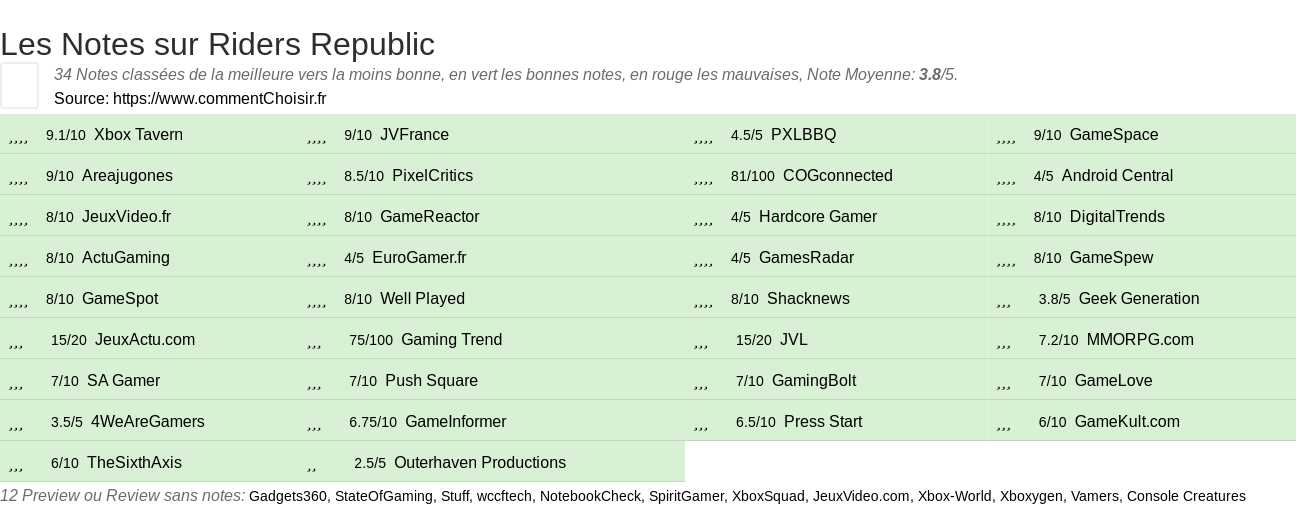Click the page title Les Notes sur Riders Republic
Screen dimensions: 1296x507
pyautogui.click(x=217, y=44)
